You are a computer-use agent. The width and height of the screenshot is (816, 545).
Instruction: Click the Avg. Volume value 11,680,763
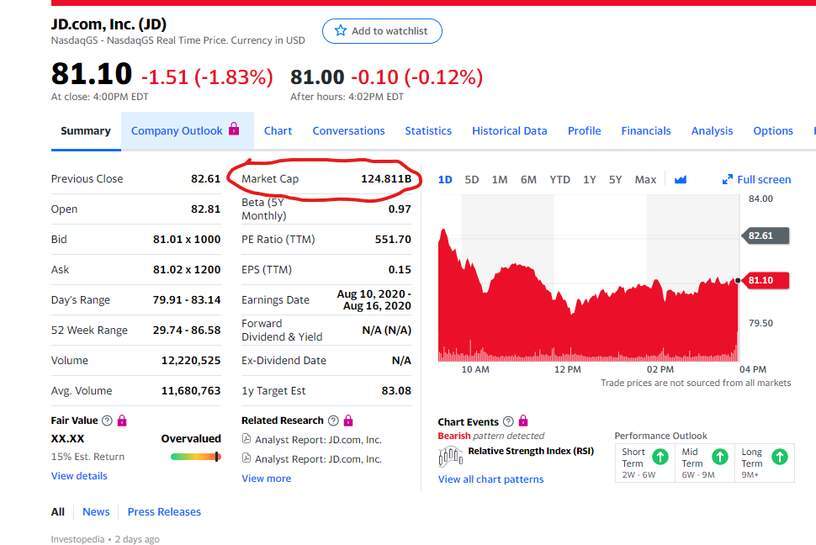tap(191, 390)
